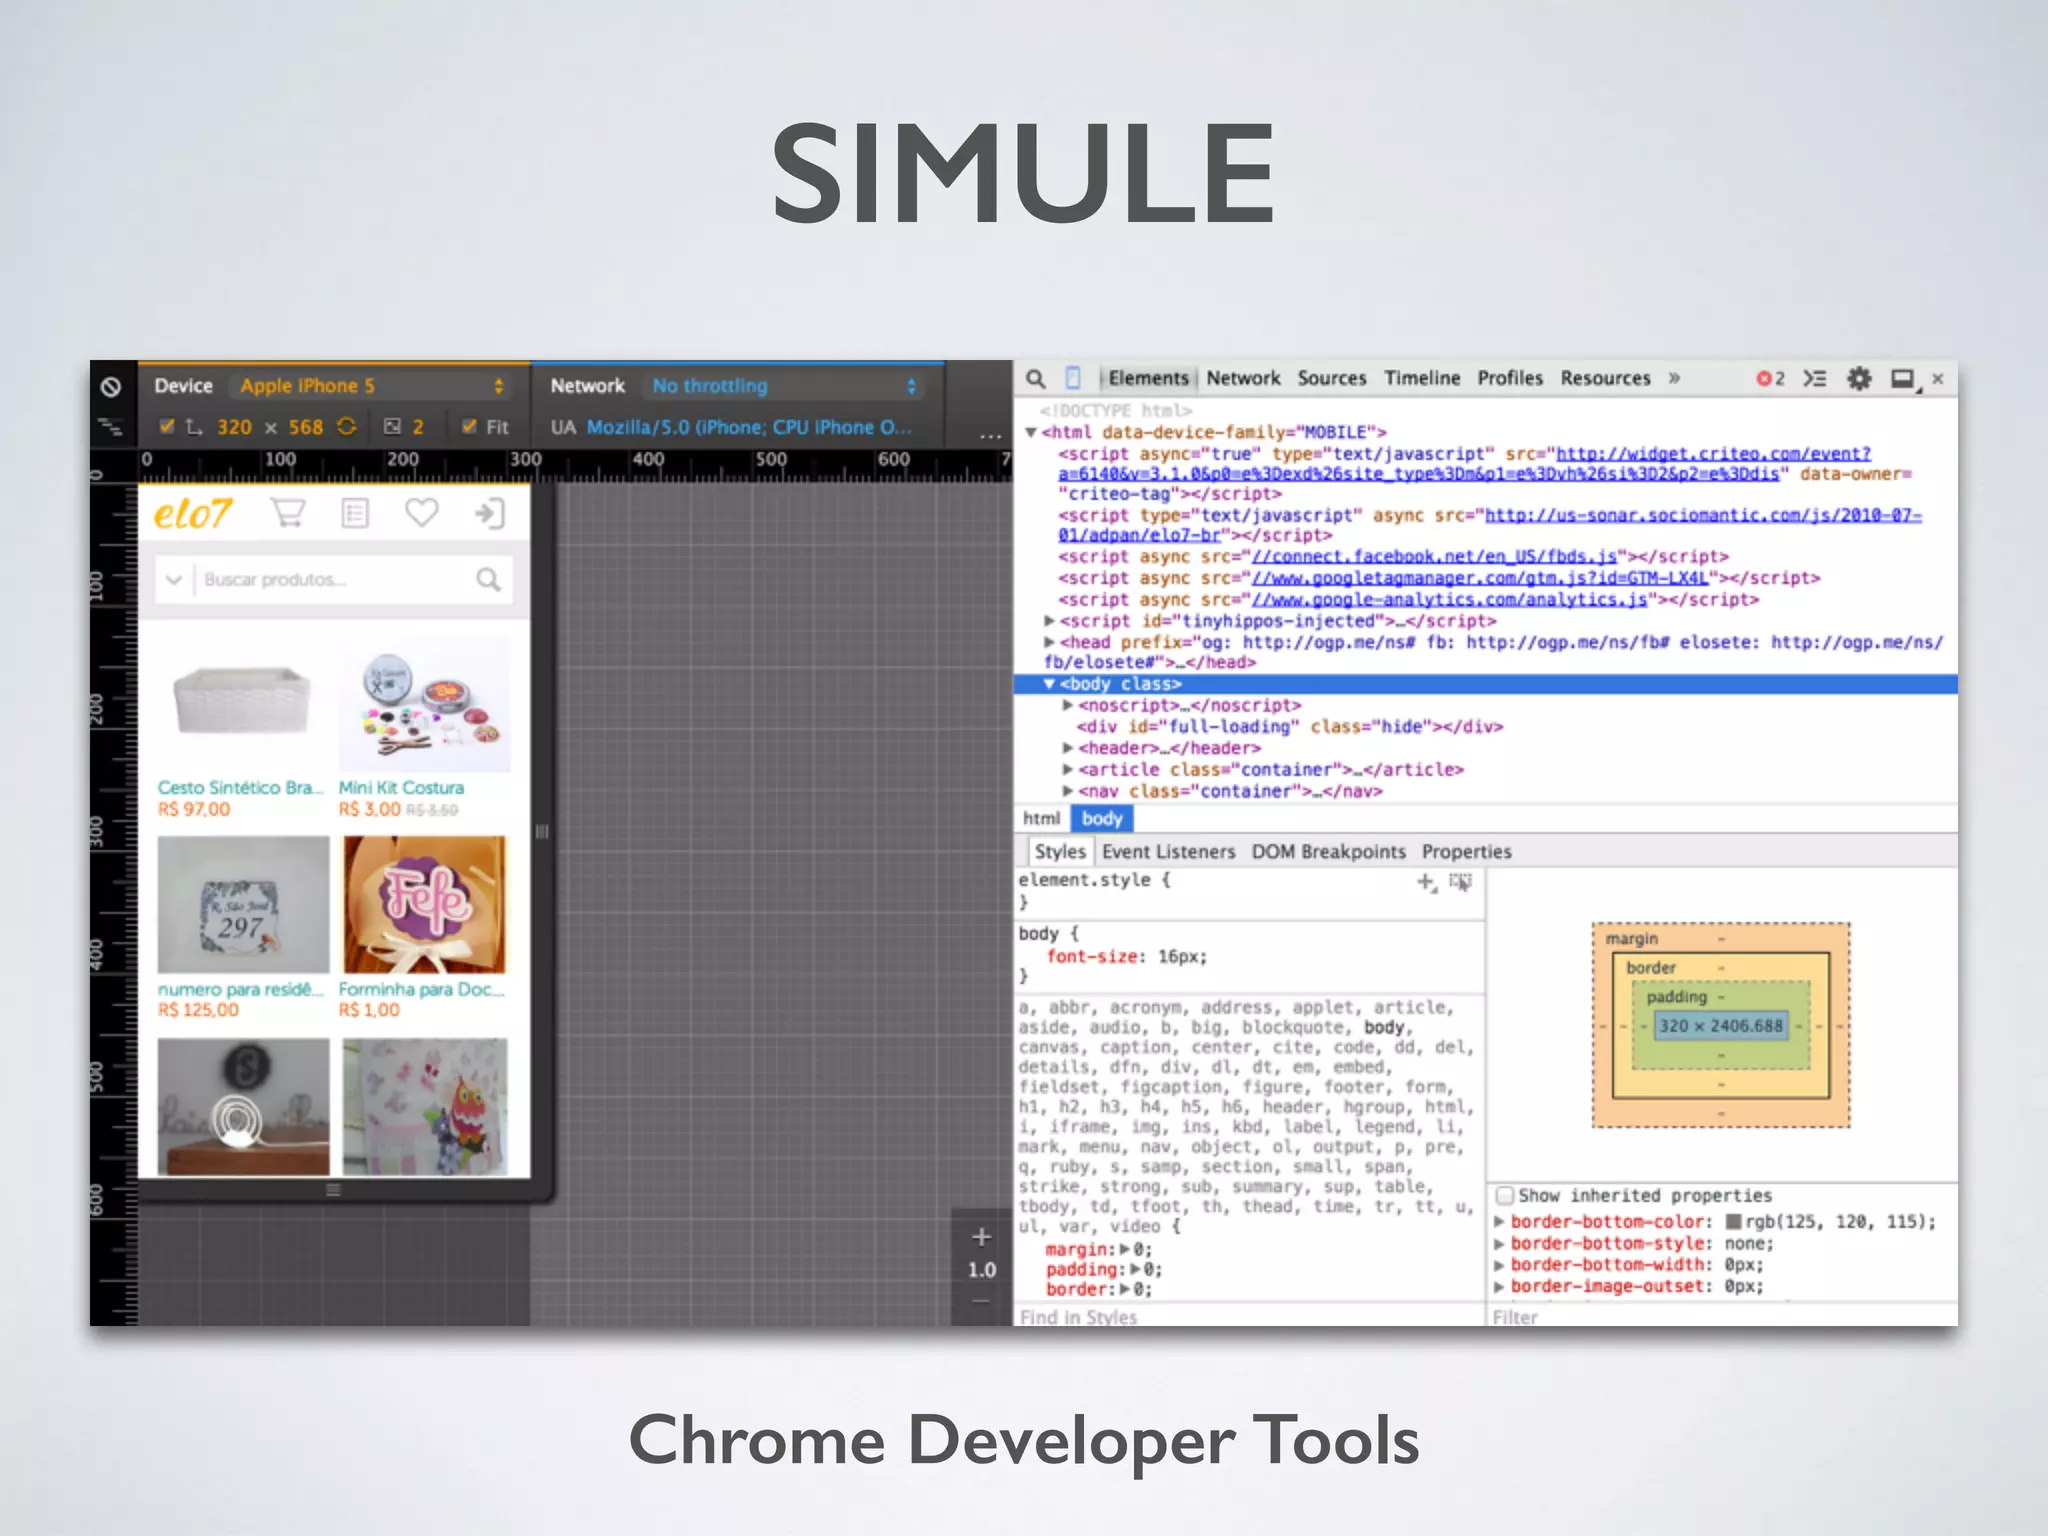Open the Device dropdown Apple iPhone 5
This screenshot has height=1536, width=2048.
click(x=372, y=386)
